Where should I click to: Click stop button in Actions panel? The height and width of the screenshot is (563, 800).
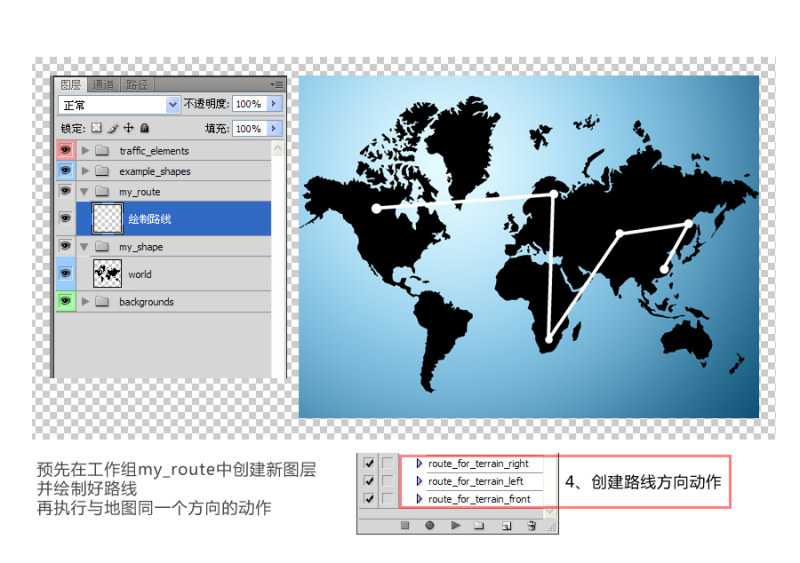pos(405,525)
